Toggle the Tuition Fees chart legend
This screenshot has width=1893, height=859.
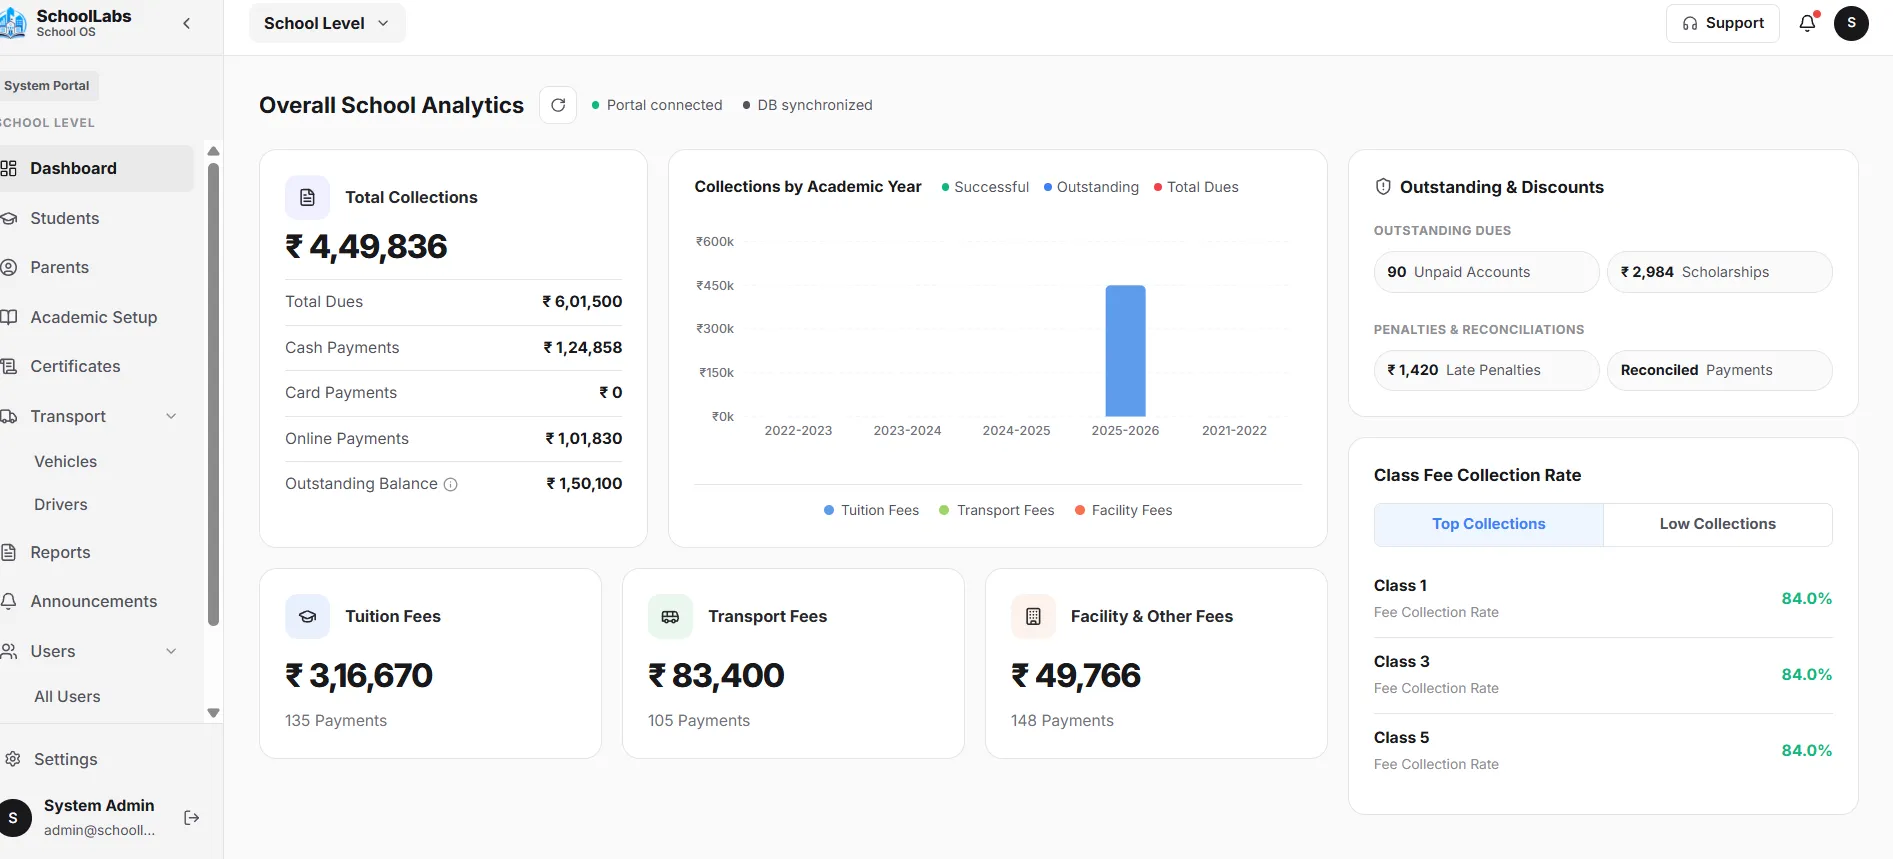coord(871,510)
